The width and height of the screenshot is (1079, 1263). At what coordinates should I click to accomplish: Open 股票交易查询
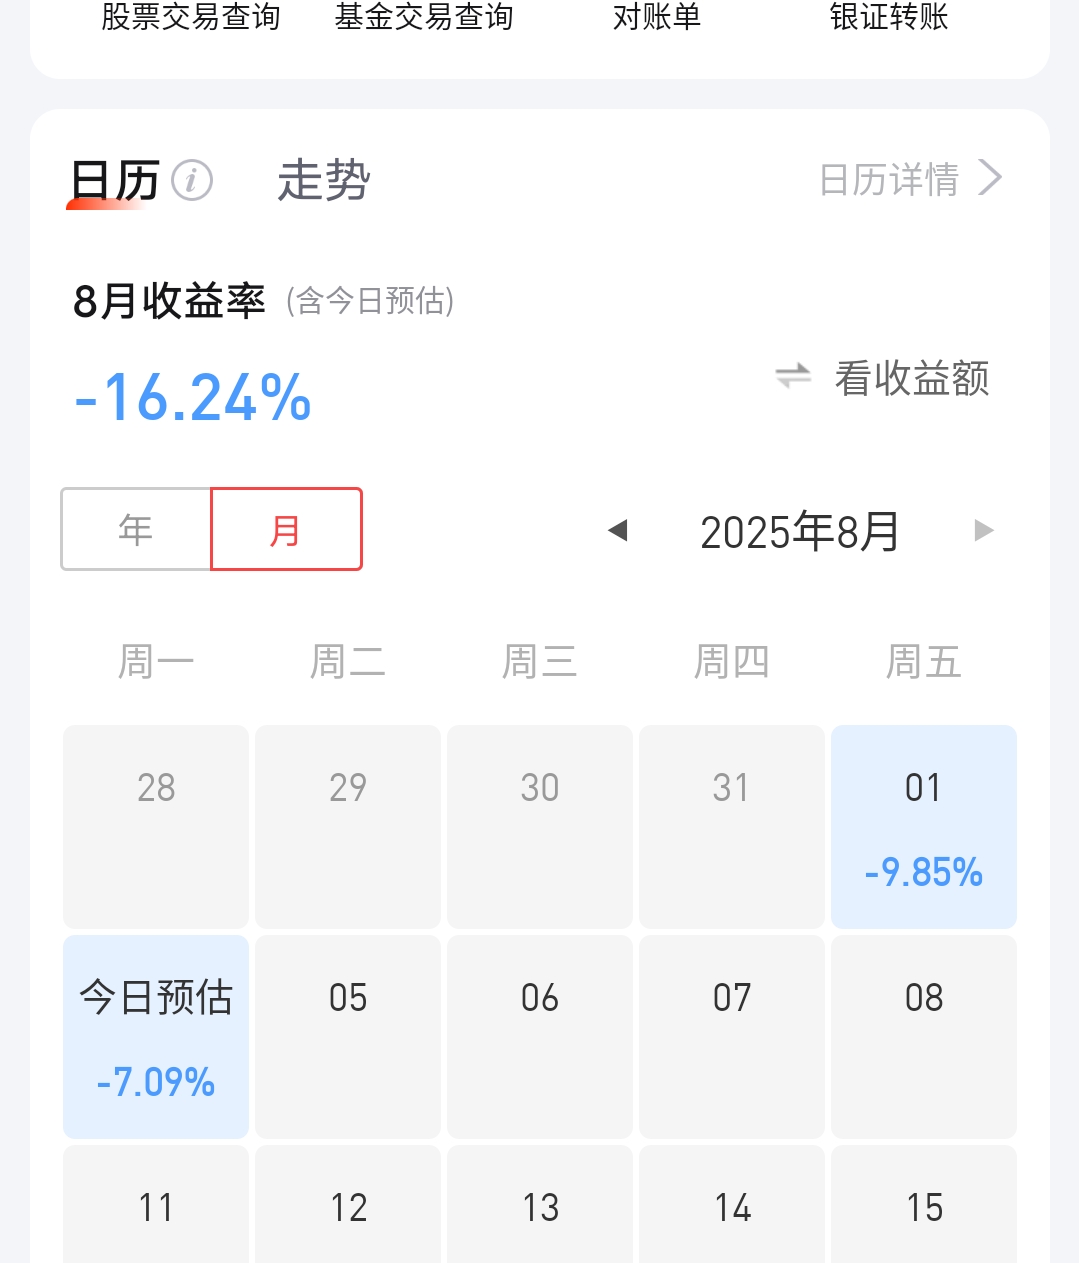point(191,17)
